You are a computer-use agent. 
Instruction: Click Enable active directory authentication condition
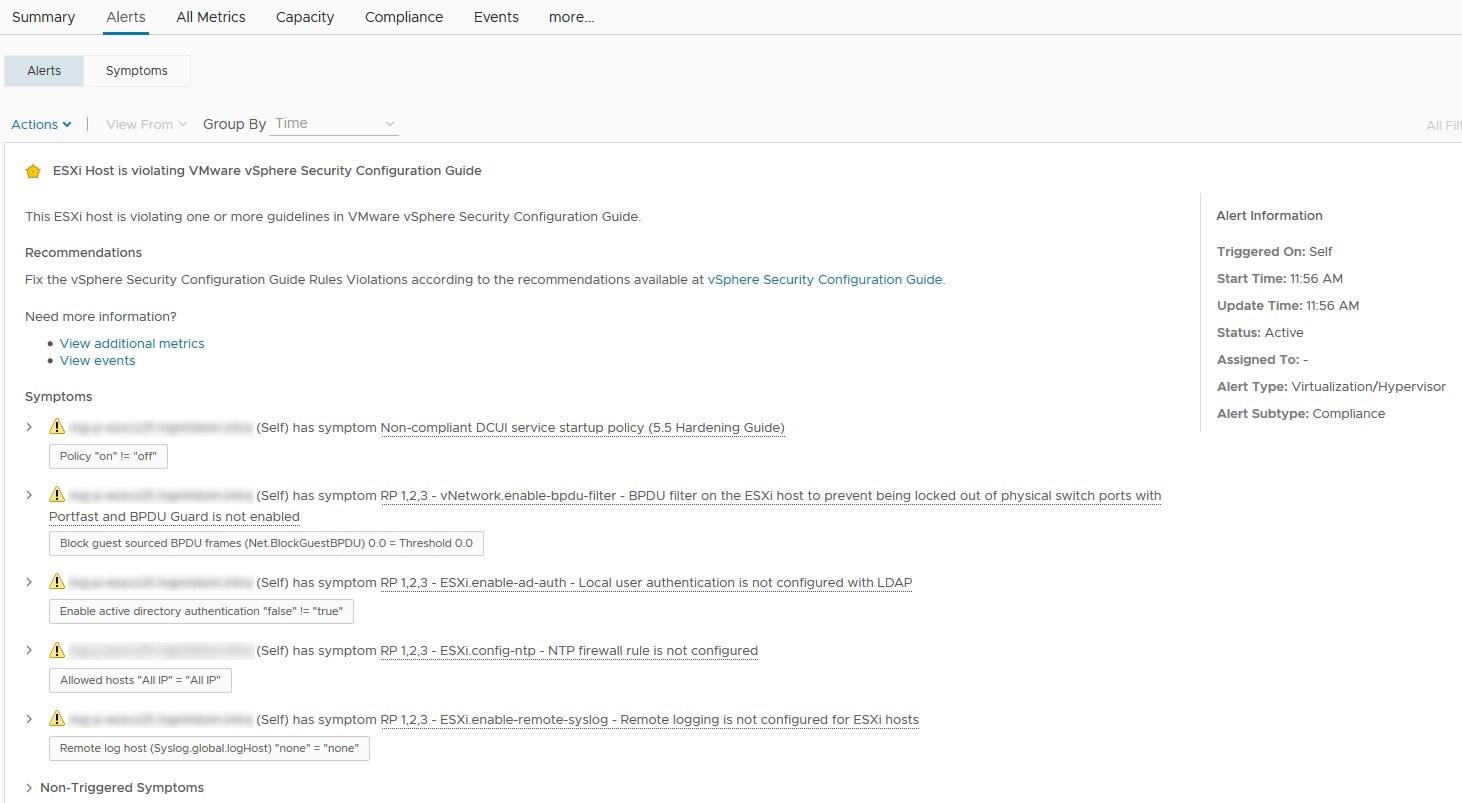tap(201, 611)
